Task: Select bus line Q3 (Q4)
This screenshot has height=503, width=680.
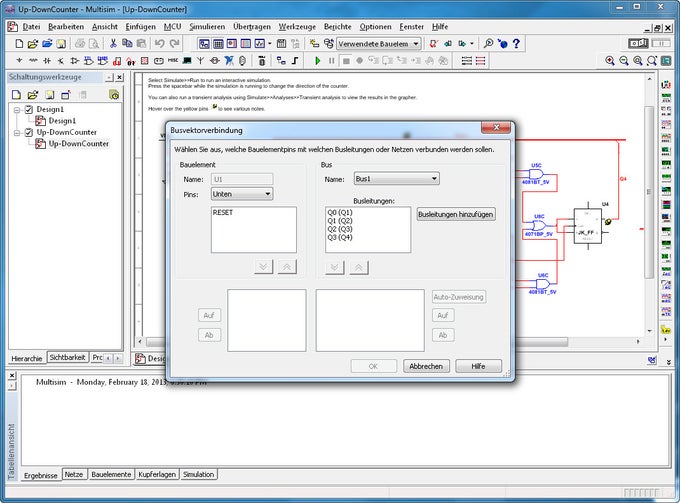Action: tap(340, 237)
